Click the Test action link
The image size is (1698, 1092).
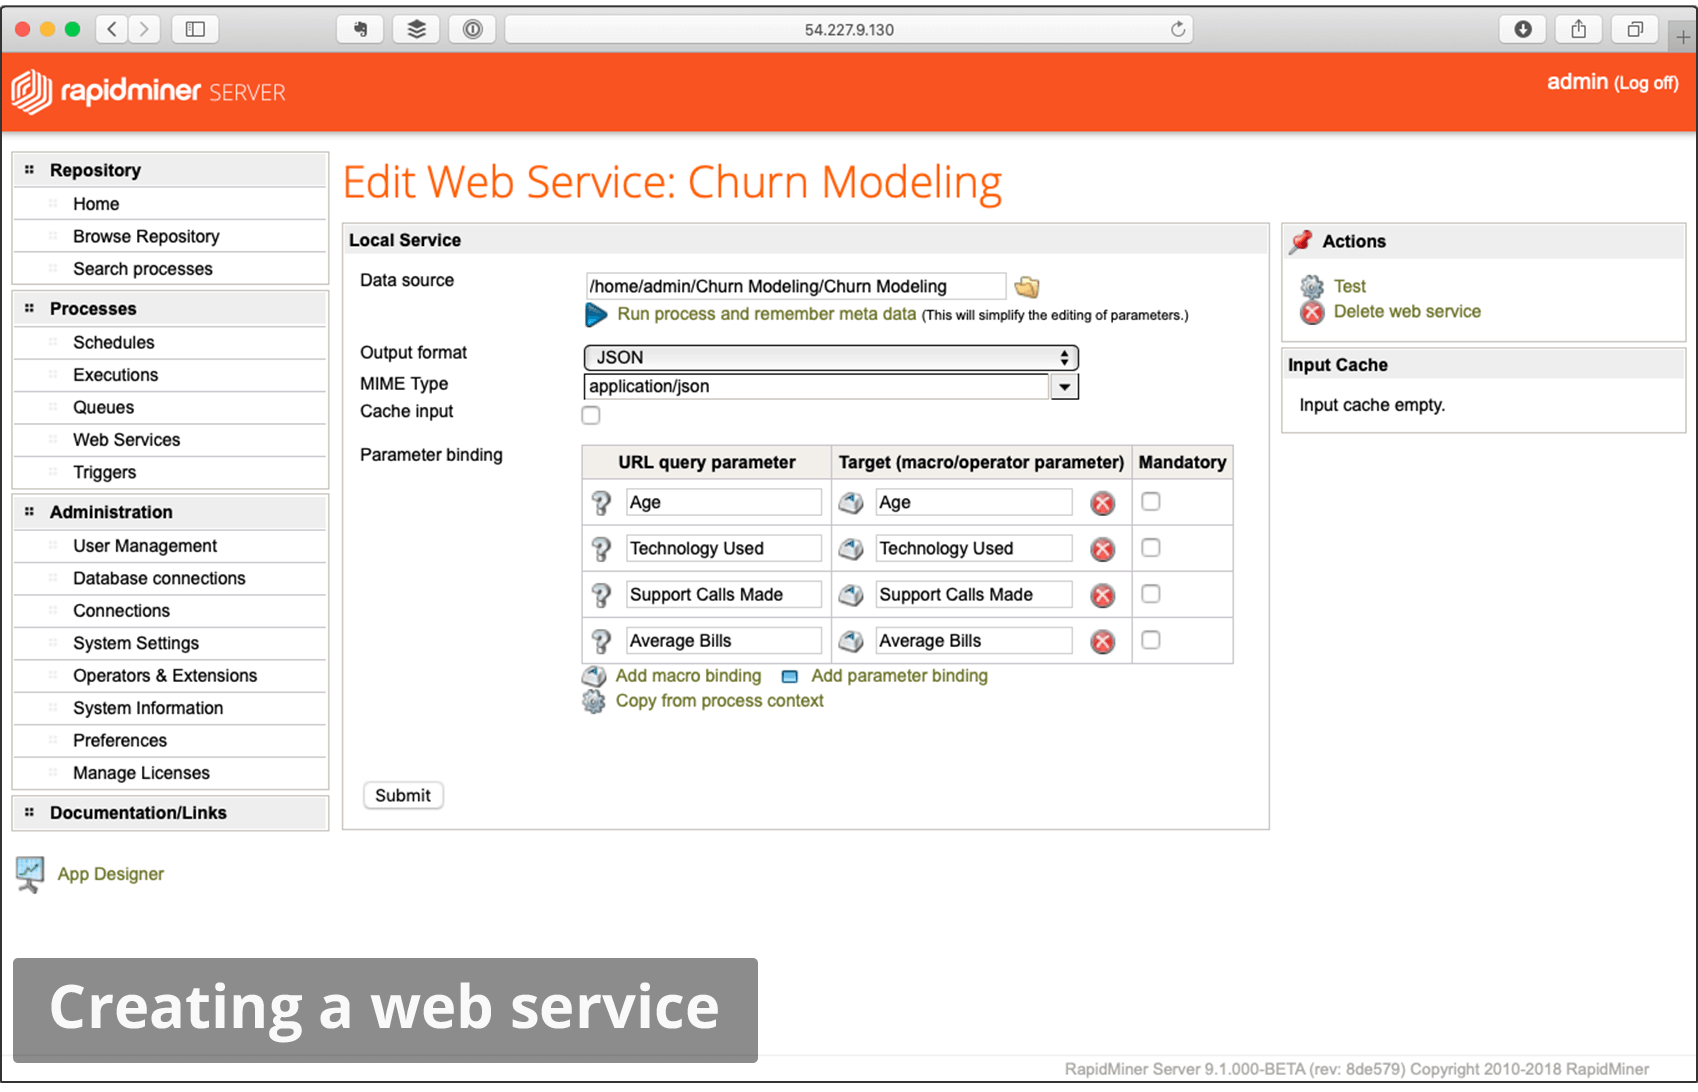1350,286
